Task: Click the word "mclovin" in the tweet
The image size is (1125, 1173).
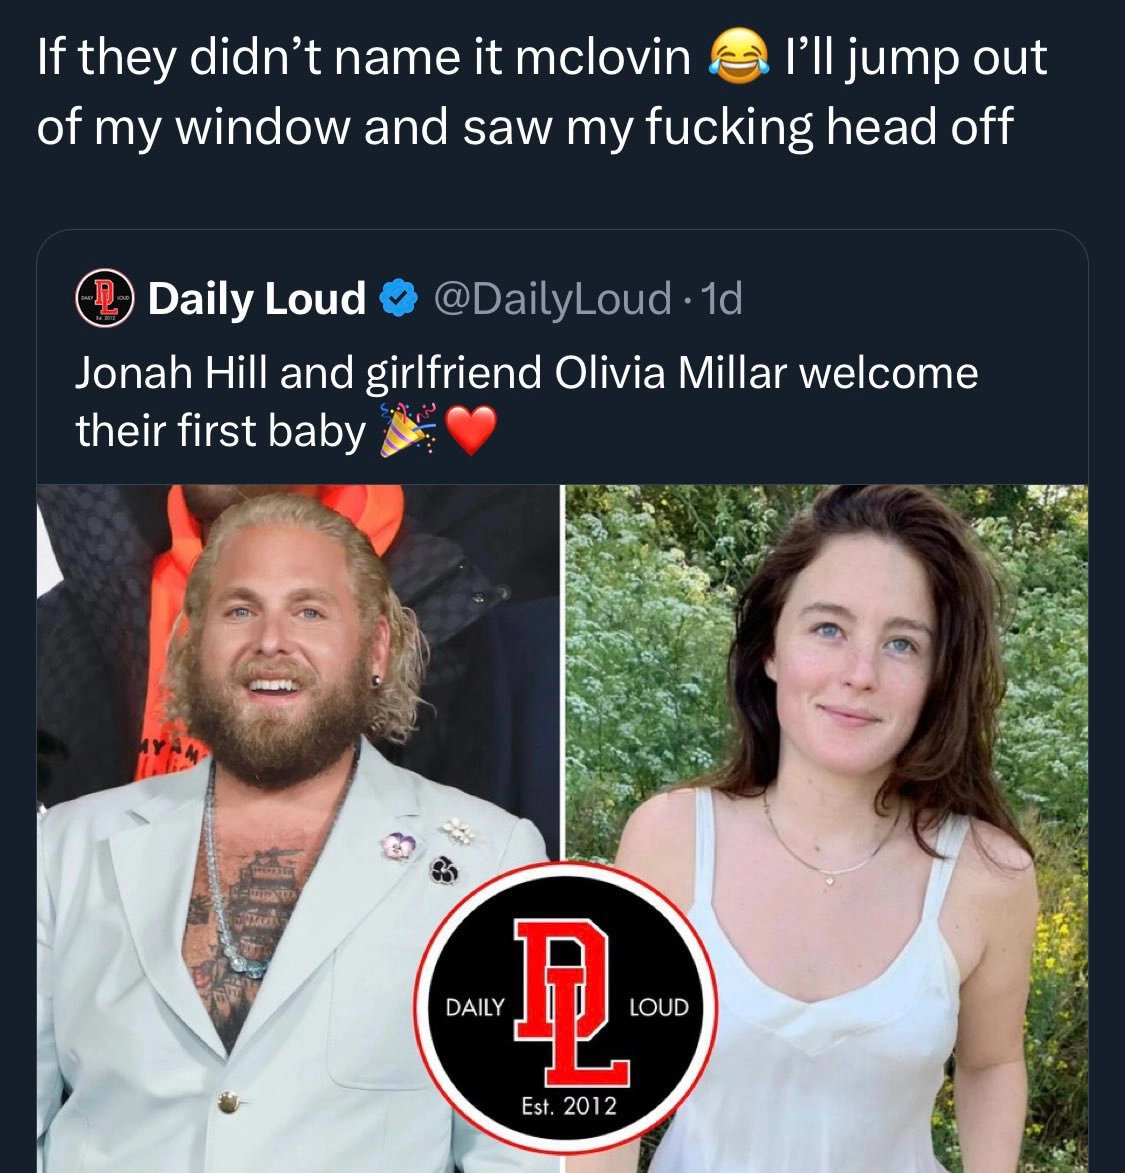Action: pyautogui.click(x=603, y=58)
